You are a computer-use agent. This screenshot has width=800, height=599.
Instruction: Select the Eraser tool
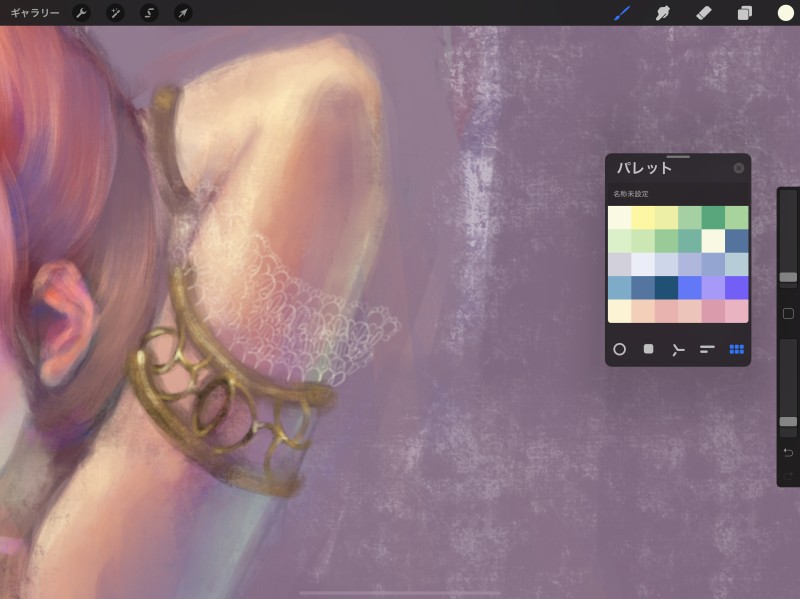point(704,13)
